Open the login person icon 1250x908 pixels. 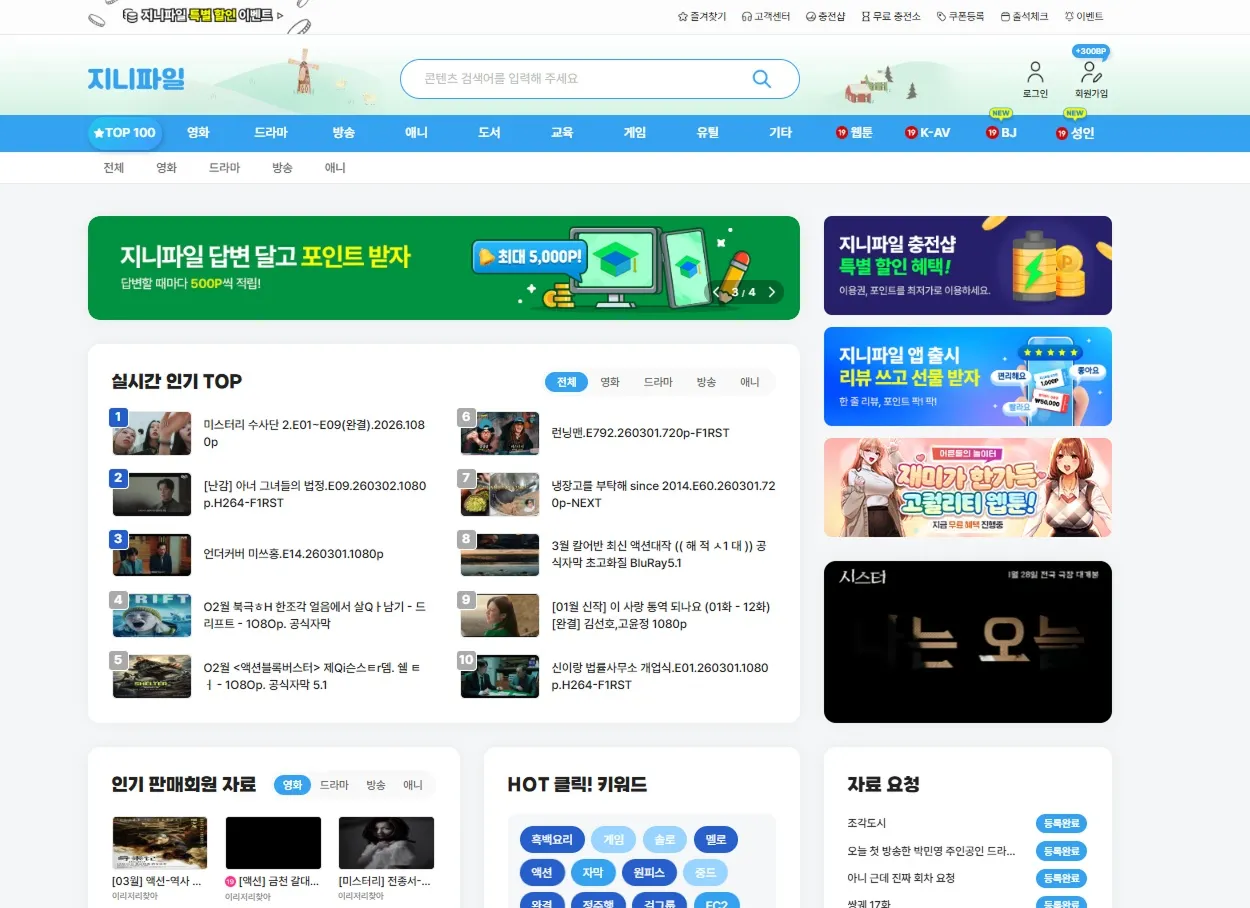click(x=1035, y=72)
